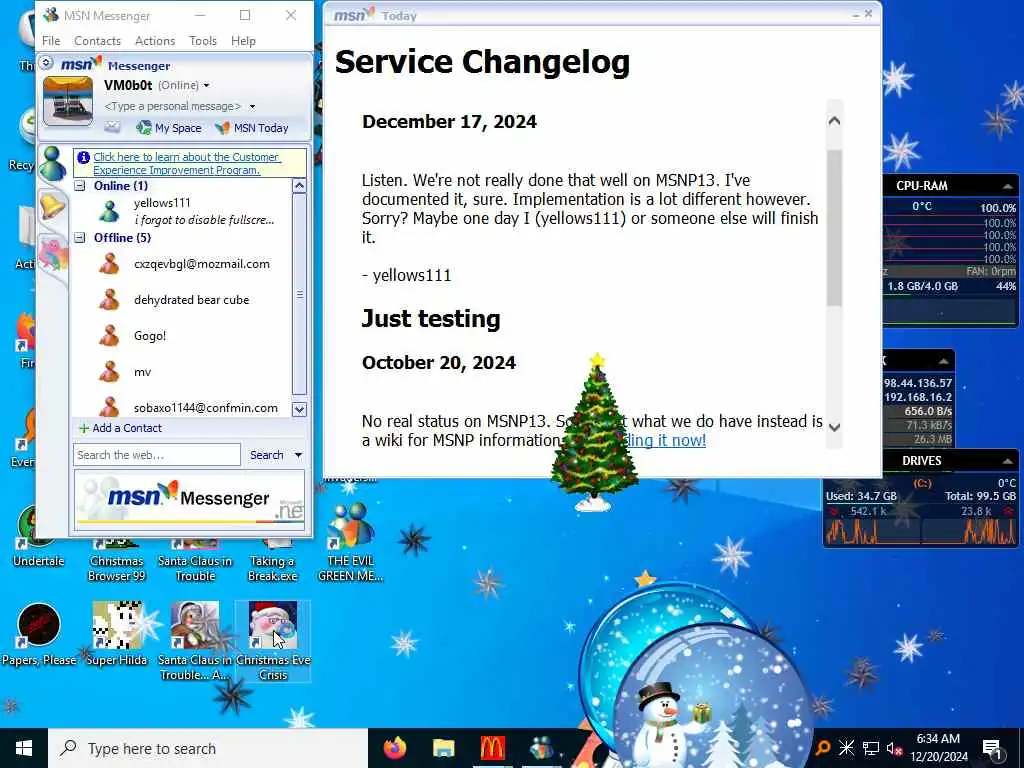Collapse the Online (1) group
The image size is (1024, 768).
tap(80, 186)
